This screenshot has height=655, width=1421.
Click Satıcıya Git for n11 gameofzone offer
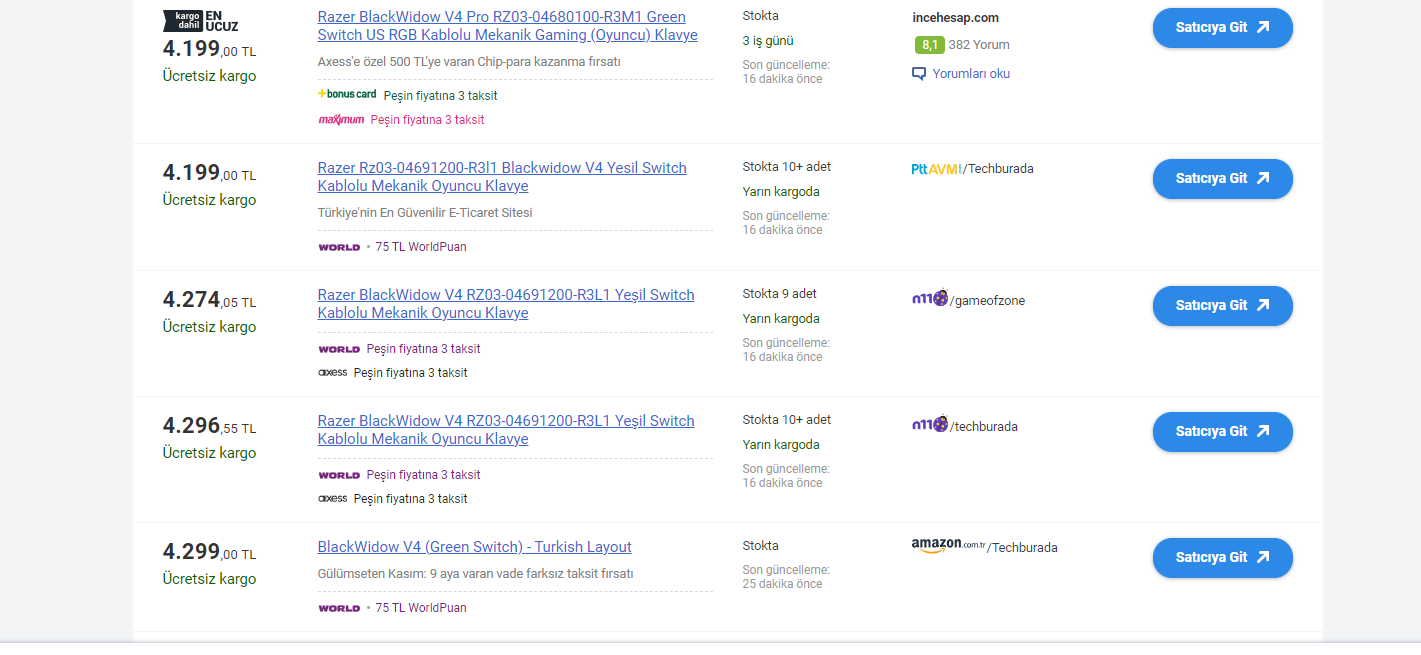(x=1222, y=305)
